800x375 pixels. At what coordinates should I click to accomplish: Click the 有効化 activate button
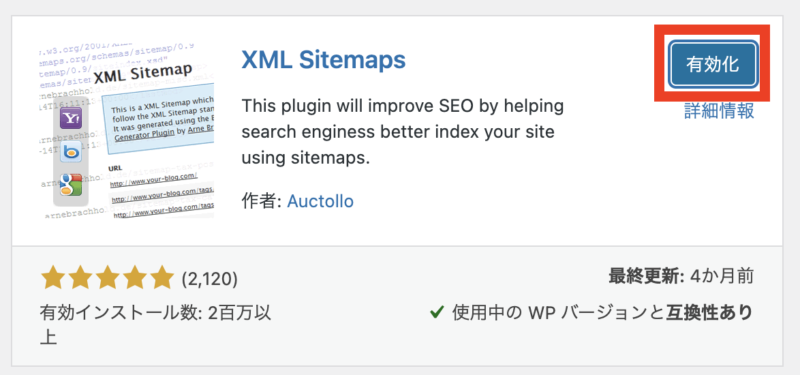[x=713, y=64]
